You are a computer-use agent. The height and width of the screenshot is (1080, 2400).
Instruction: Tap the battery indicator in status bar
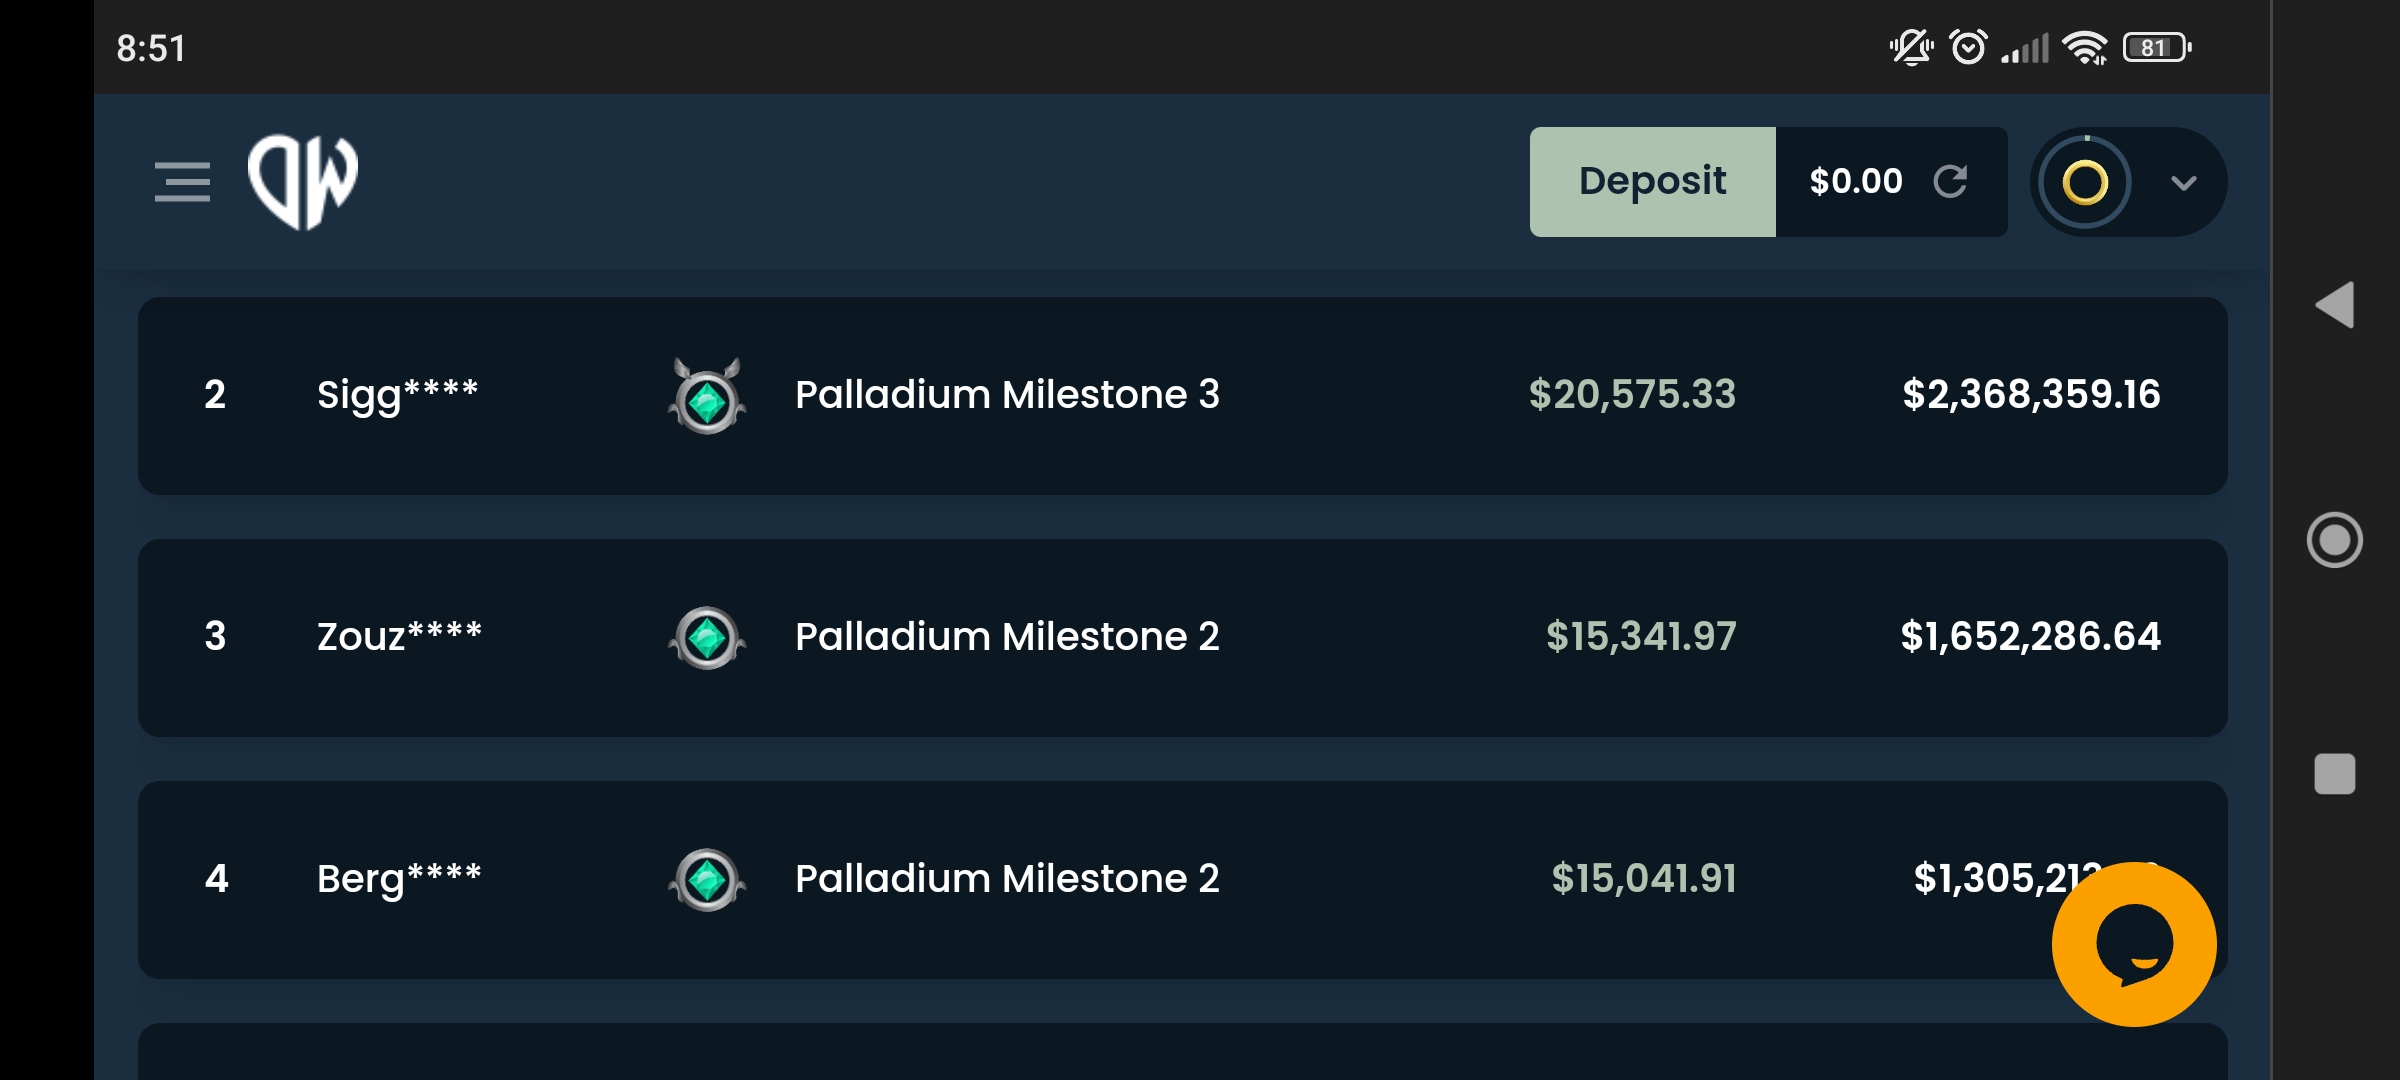tap(2158, 47)
